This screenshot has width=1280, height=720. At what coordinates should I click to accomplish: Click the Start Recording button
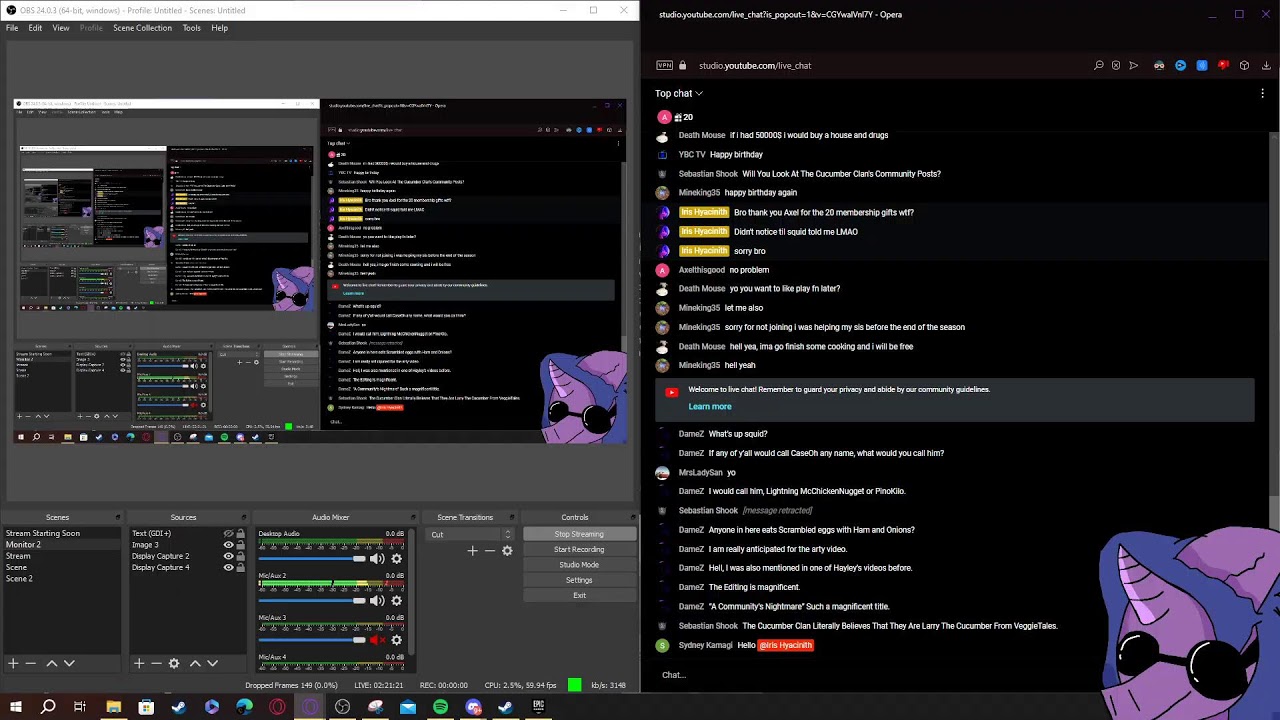coord(579,549)
